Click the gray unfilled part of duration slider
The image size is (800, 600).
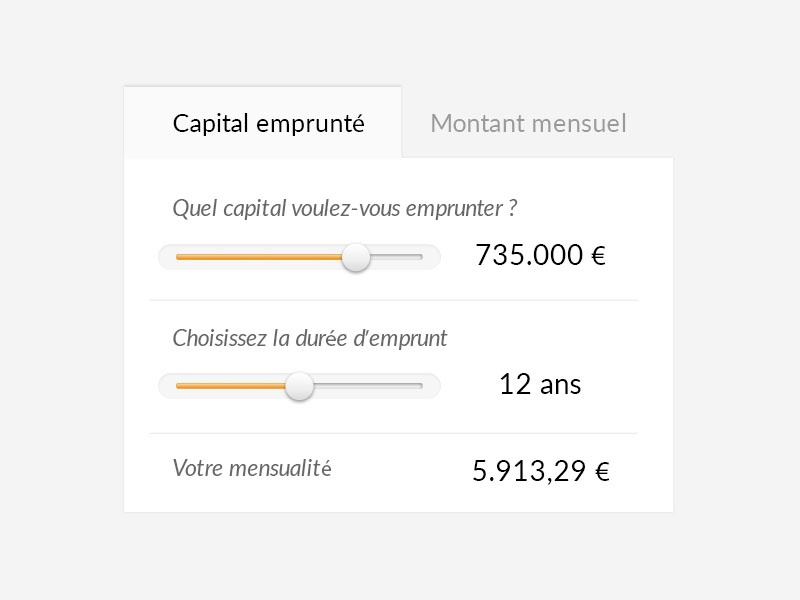368,385
